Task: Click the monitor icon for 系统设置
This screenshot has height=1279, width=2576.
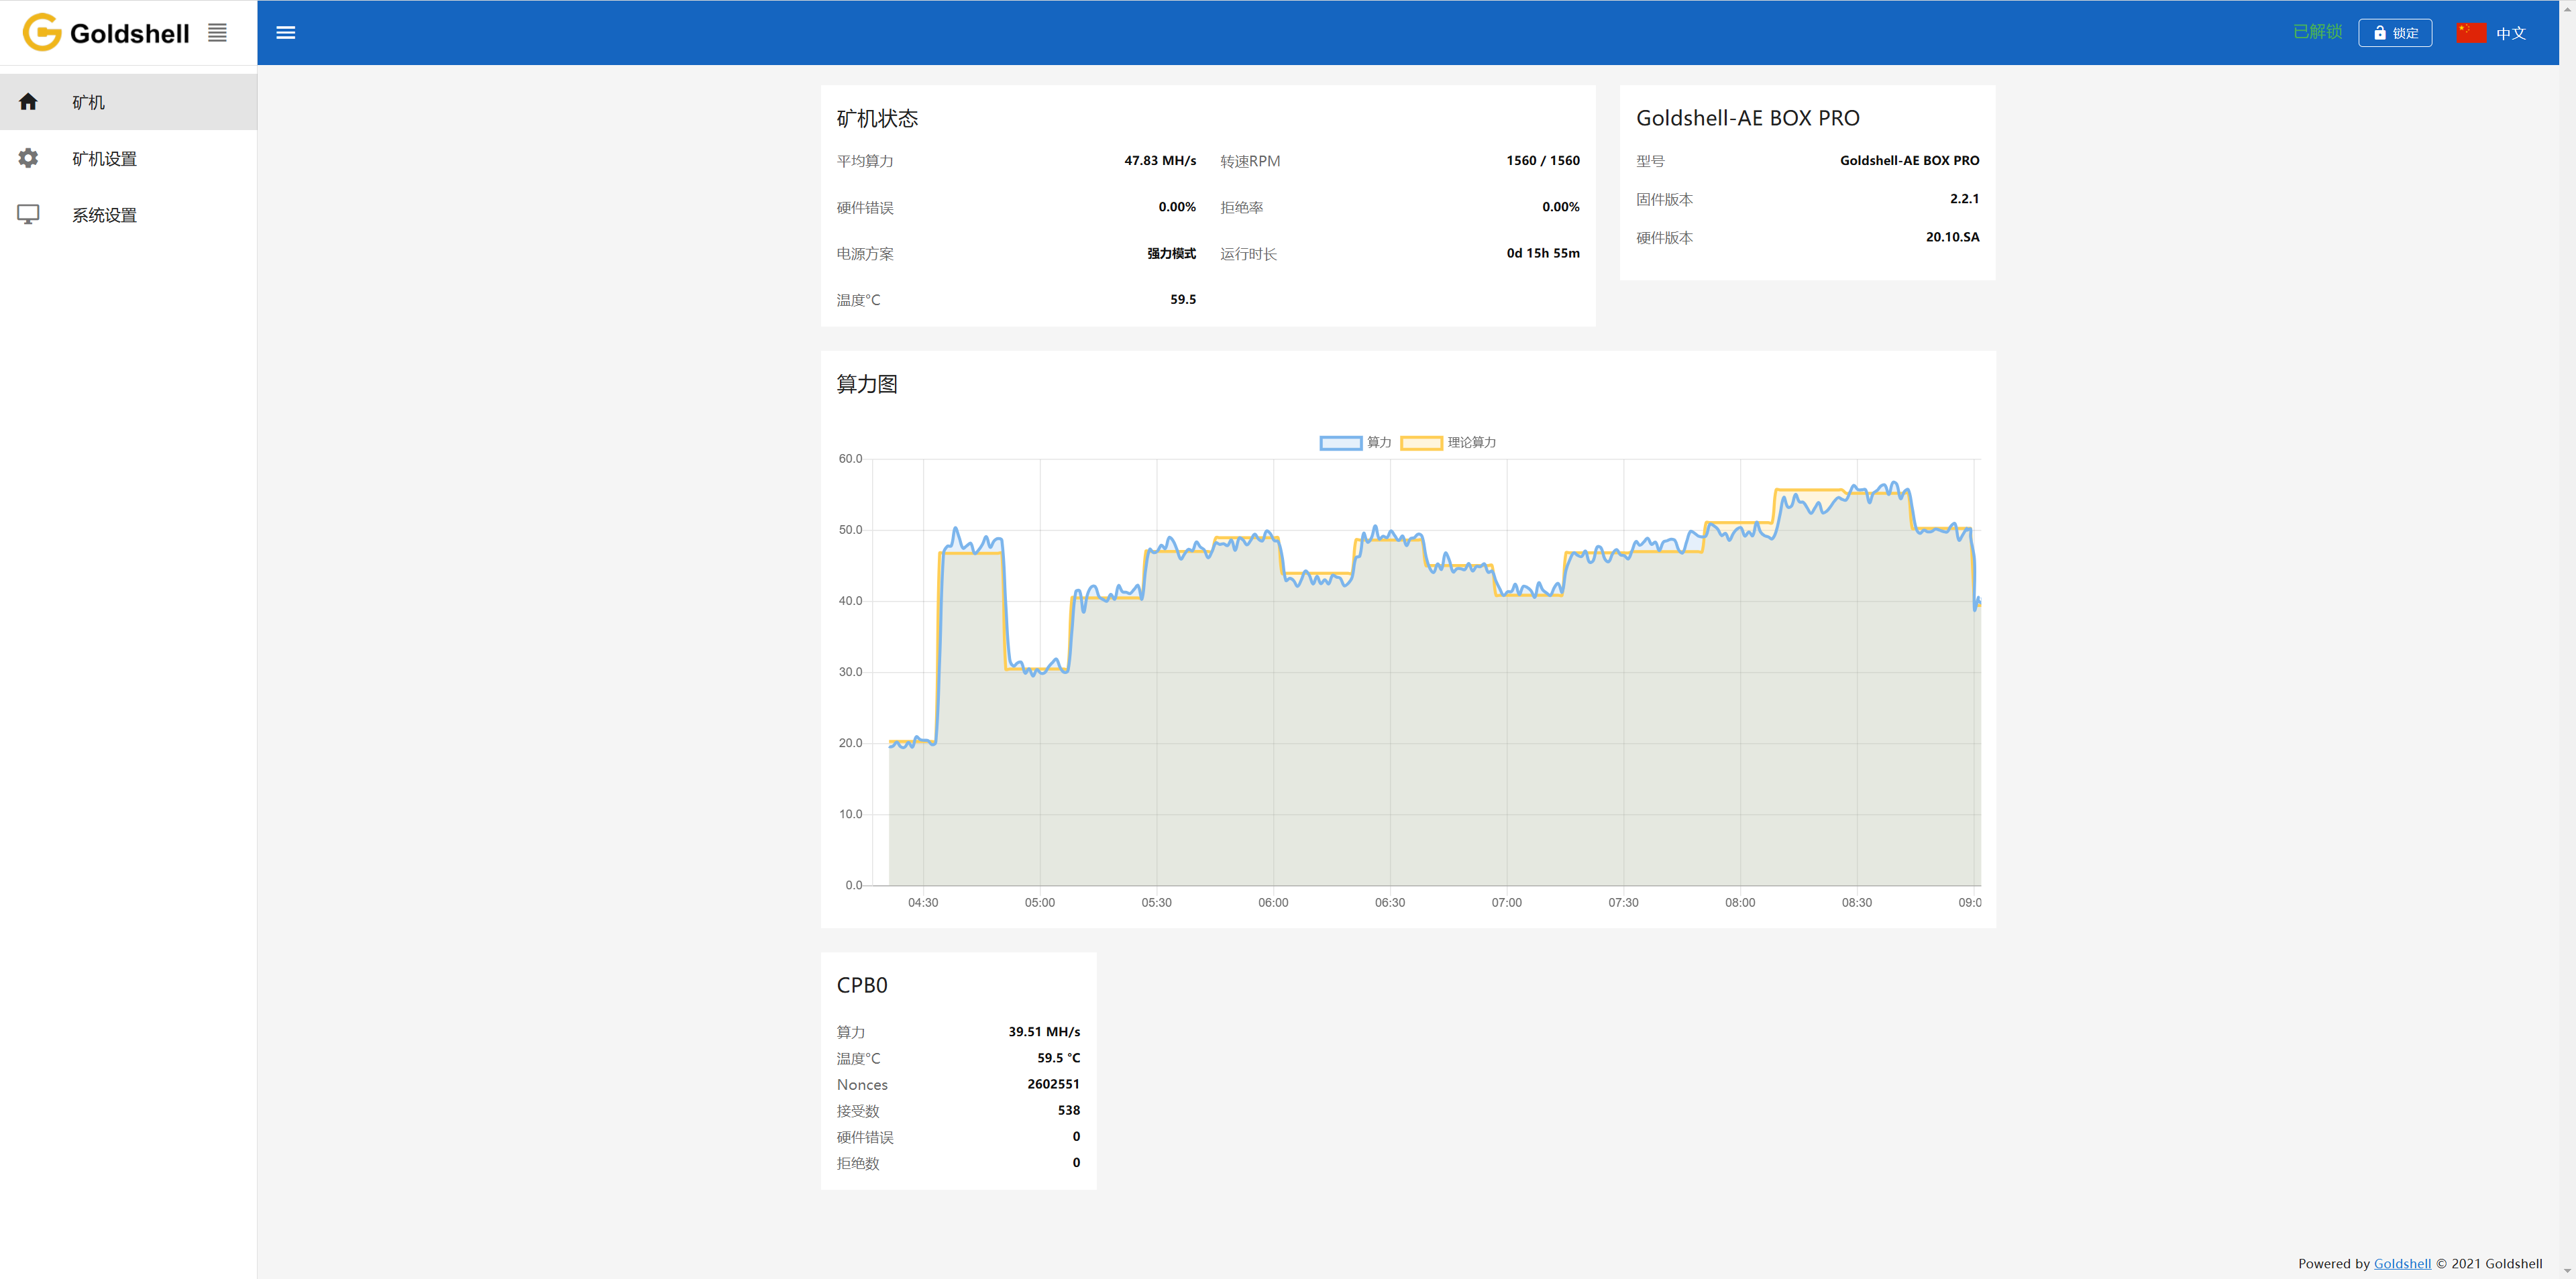Action: tap(28, 214)
